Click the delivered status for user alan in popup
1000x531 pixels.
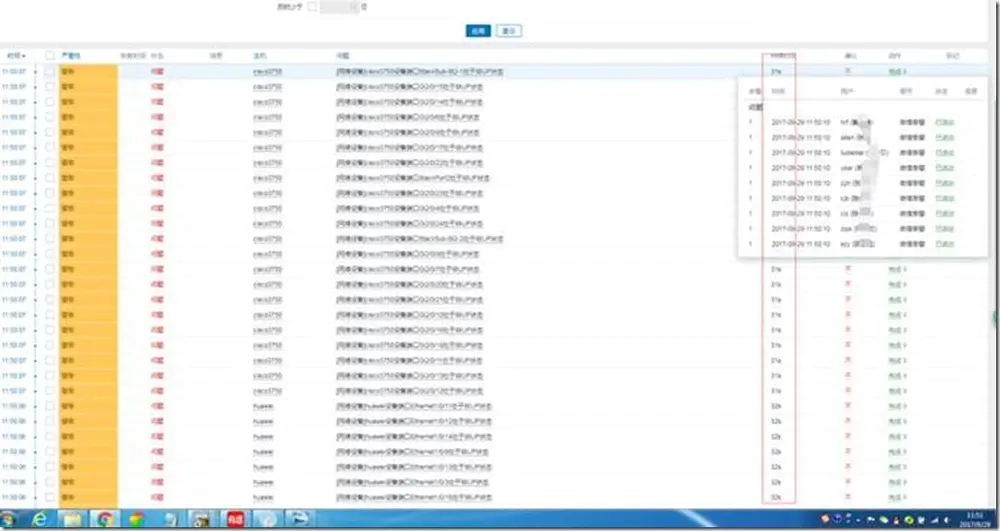click(945, 137)
